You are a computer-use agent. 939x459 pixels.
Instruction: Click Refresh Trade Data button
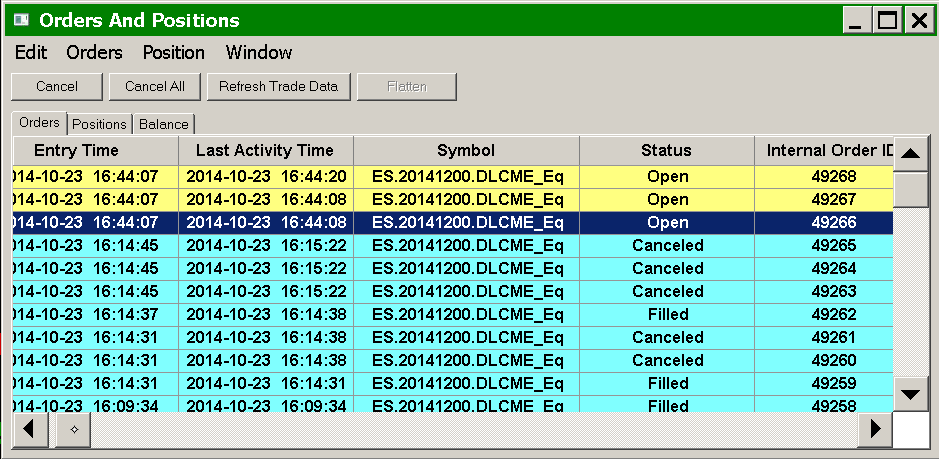pyautogui.click(x=278, y=87)
